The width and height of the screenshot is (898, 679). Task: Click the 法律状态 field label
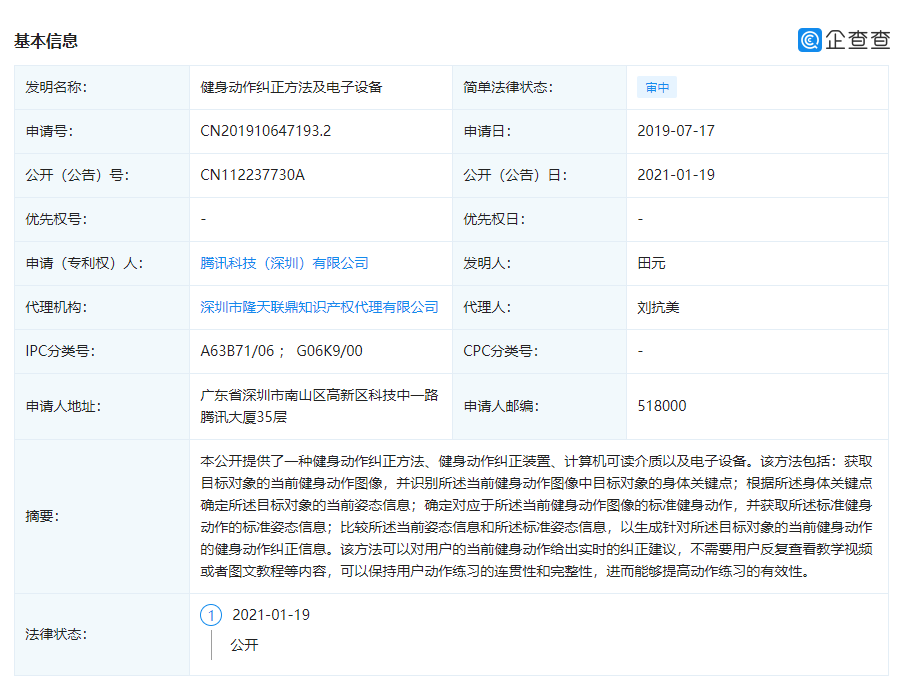pyautogui.click(x=56, y=634)
